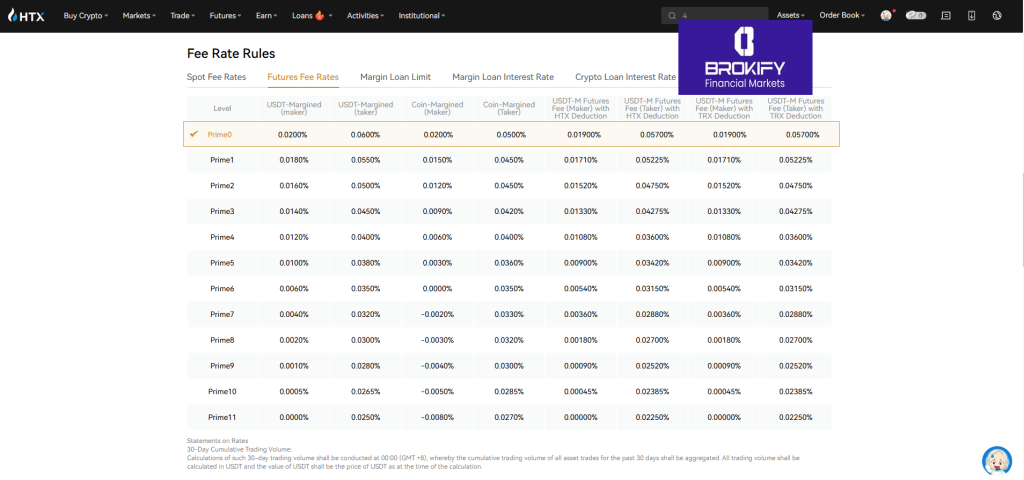Image resolution: width=1024 pixels, height=480 pixels.
Task: Click the fire icon beside Loans
Action: coord(320,16)
